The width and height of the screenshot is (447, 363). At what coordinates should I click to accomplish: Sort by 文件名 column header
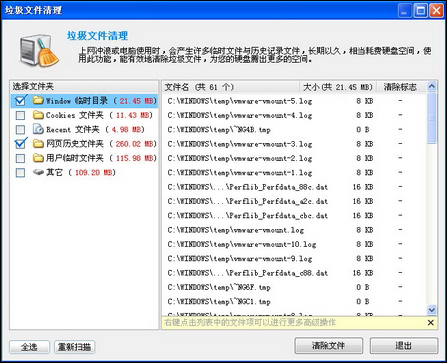[231, 87]
